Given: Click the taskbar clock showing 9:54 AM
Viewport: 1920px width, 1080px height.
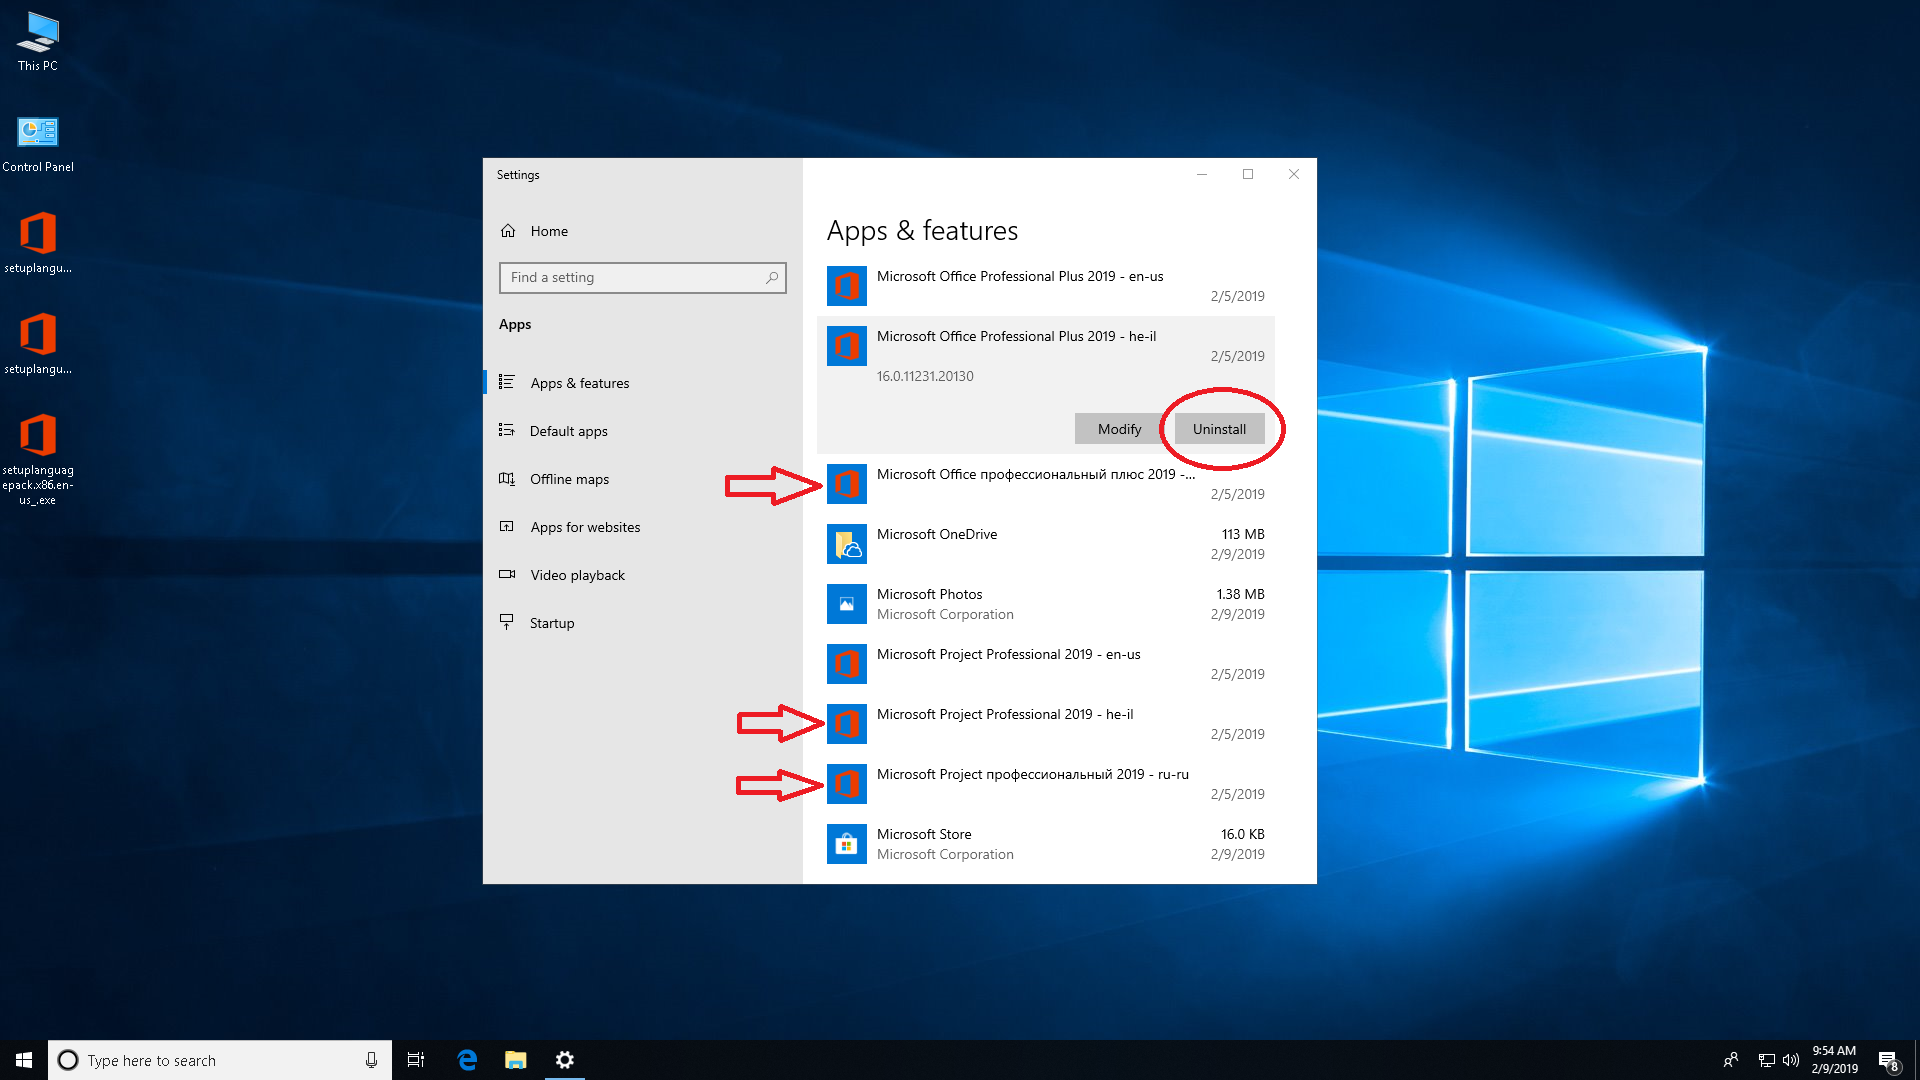Looking at the screenshot, I should 1834,1060.
